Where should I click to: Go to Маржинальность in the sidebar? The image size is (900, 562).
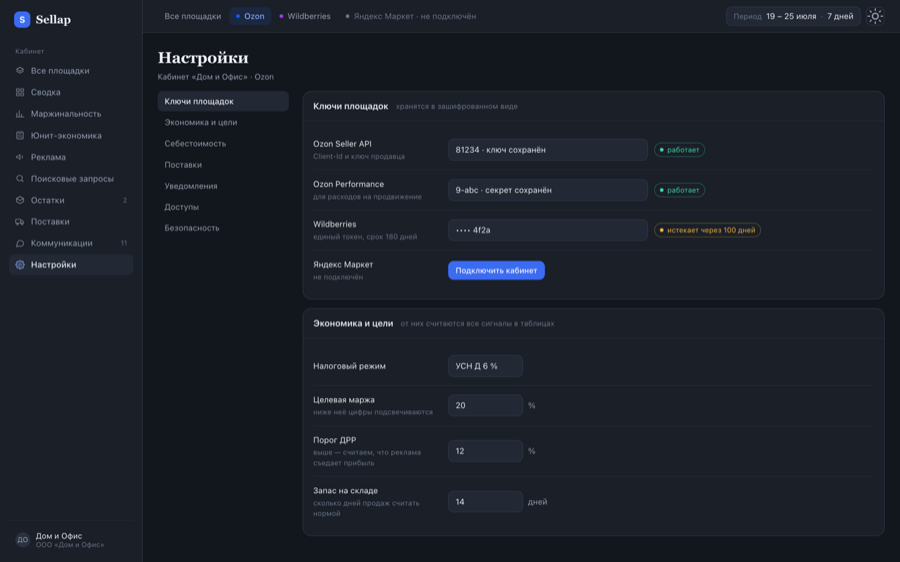71,114
